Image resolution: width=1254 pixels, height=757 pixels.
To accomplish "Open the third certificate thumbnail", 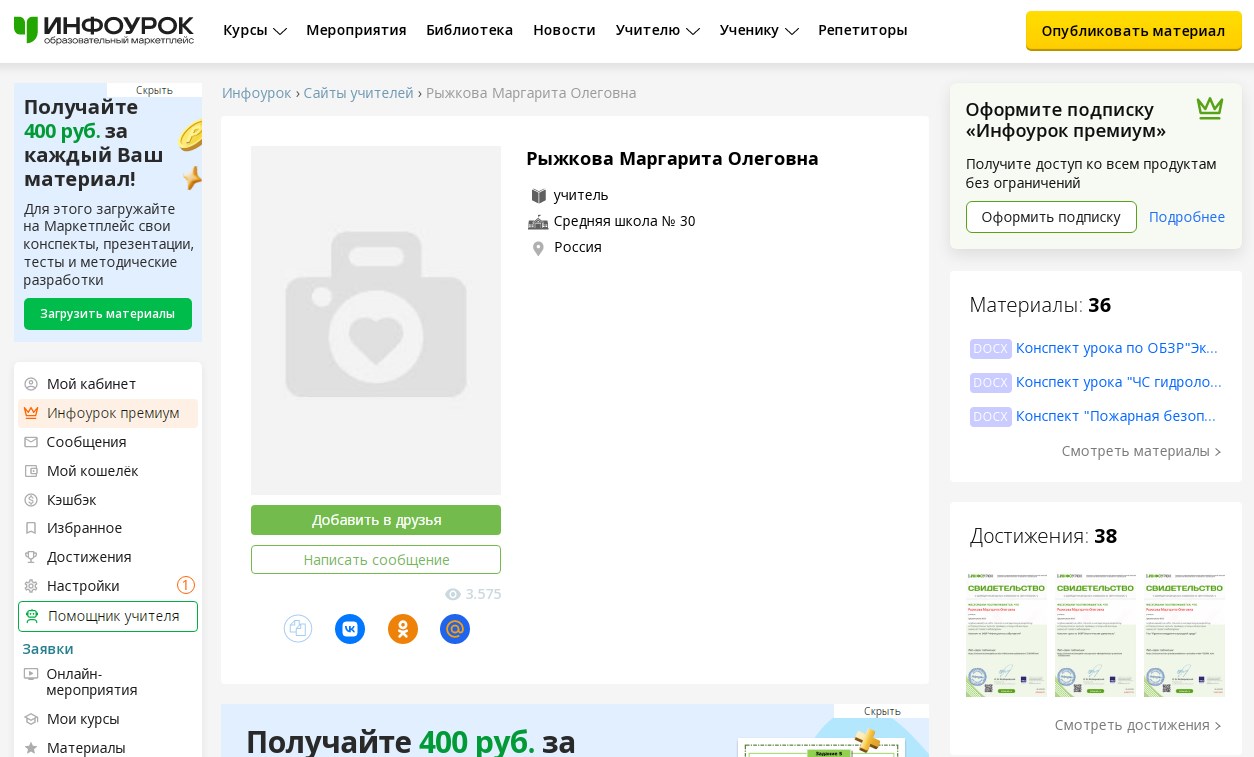I will click(1184, 634).
